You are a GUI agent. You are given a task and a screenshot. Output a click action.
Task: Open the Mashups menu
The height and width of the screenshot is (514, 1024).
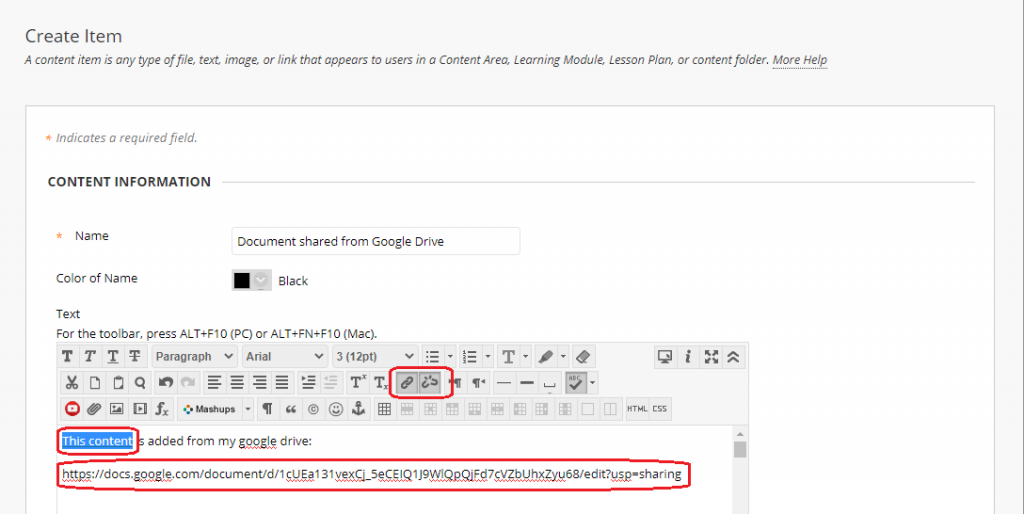216,409
